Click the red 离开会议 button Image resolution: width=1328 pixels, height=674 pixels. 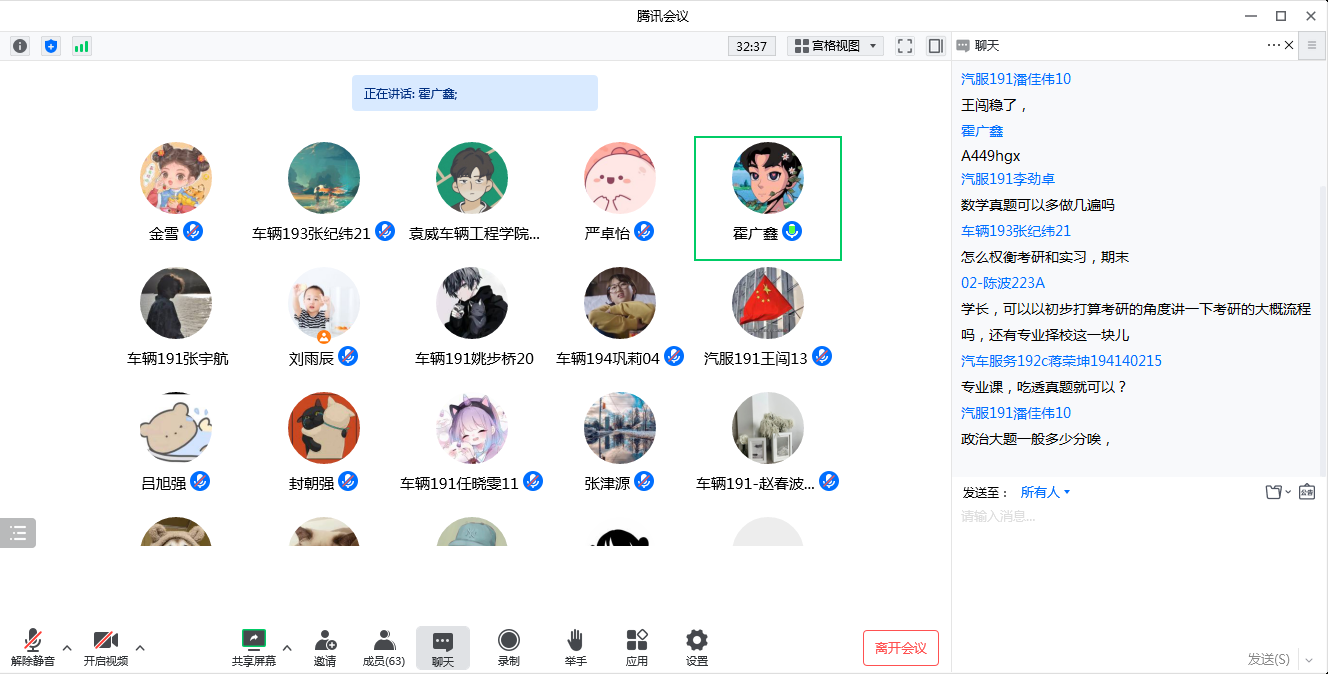(x=900, y=648)
